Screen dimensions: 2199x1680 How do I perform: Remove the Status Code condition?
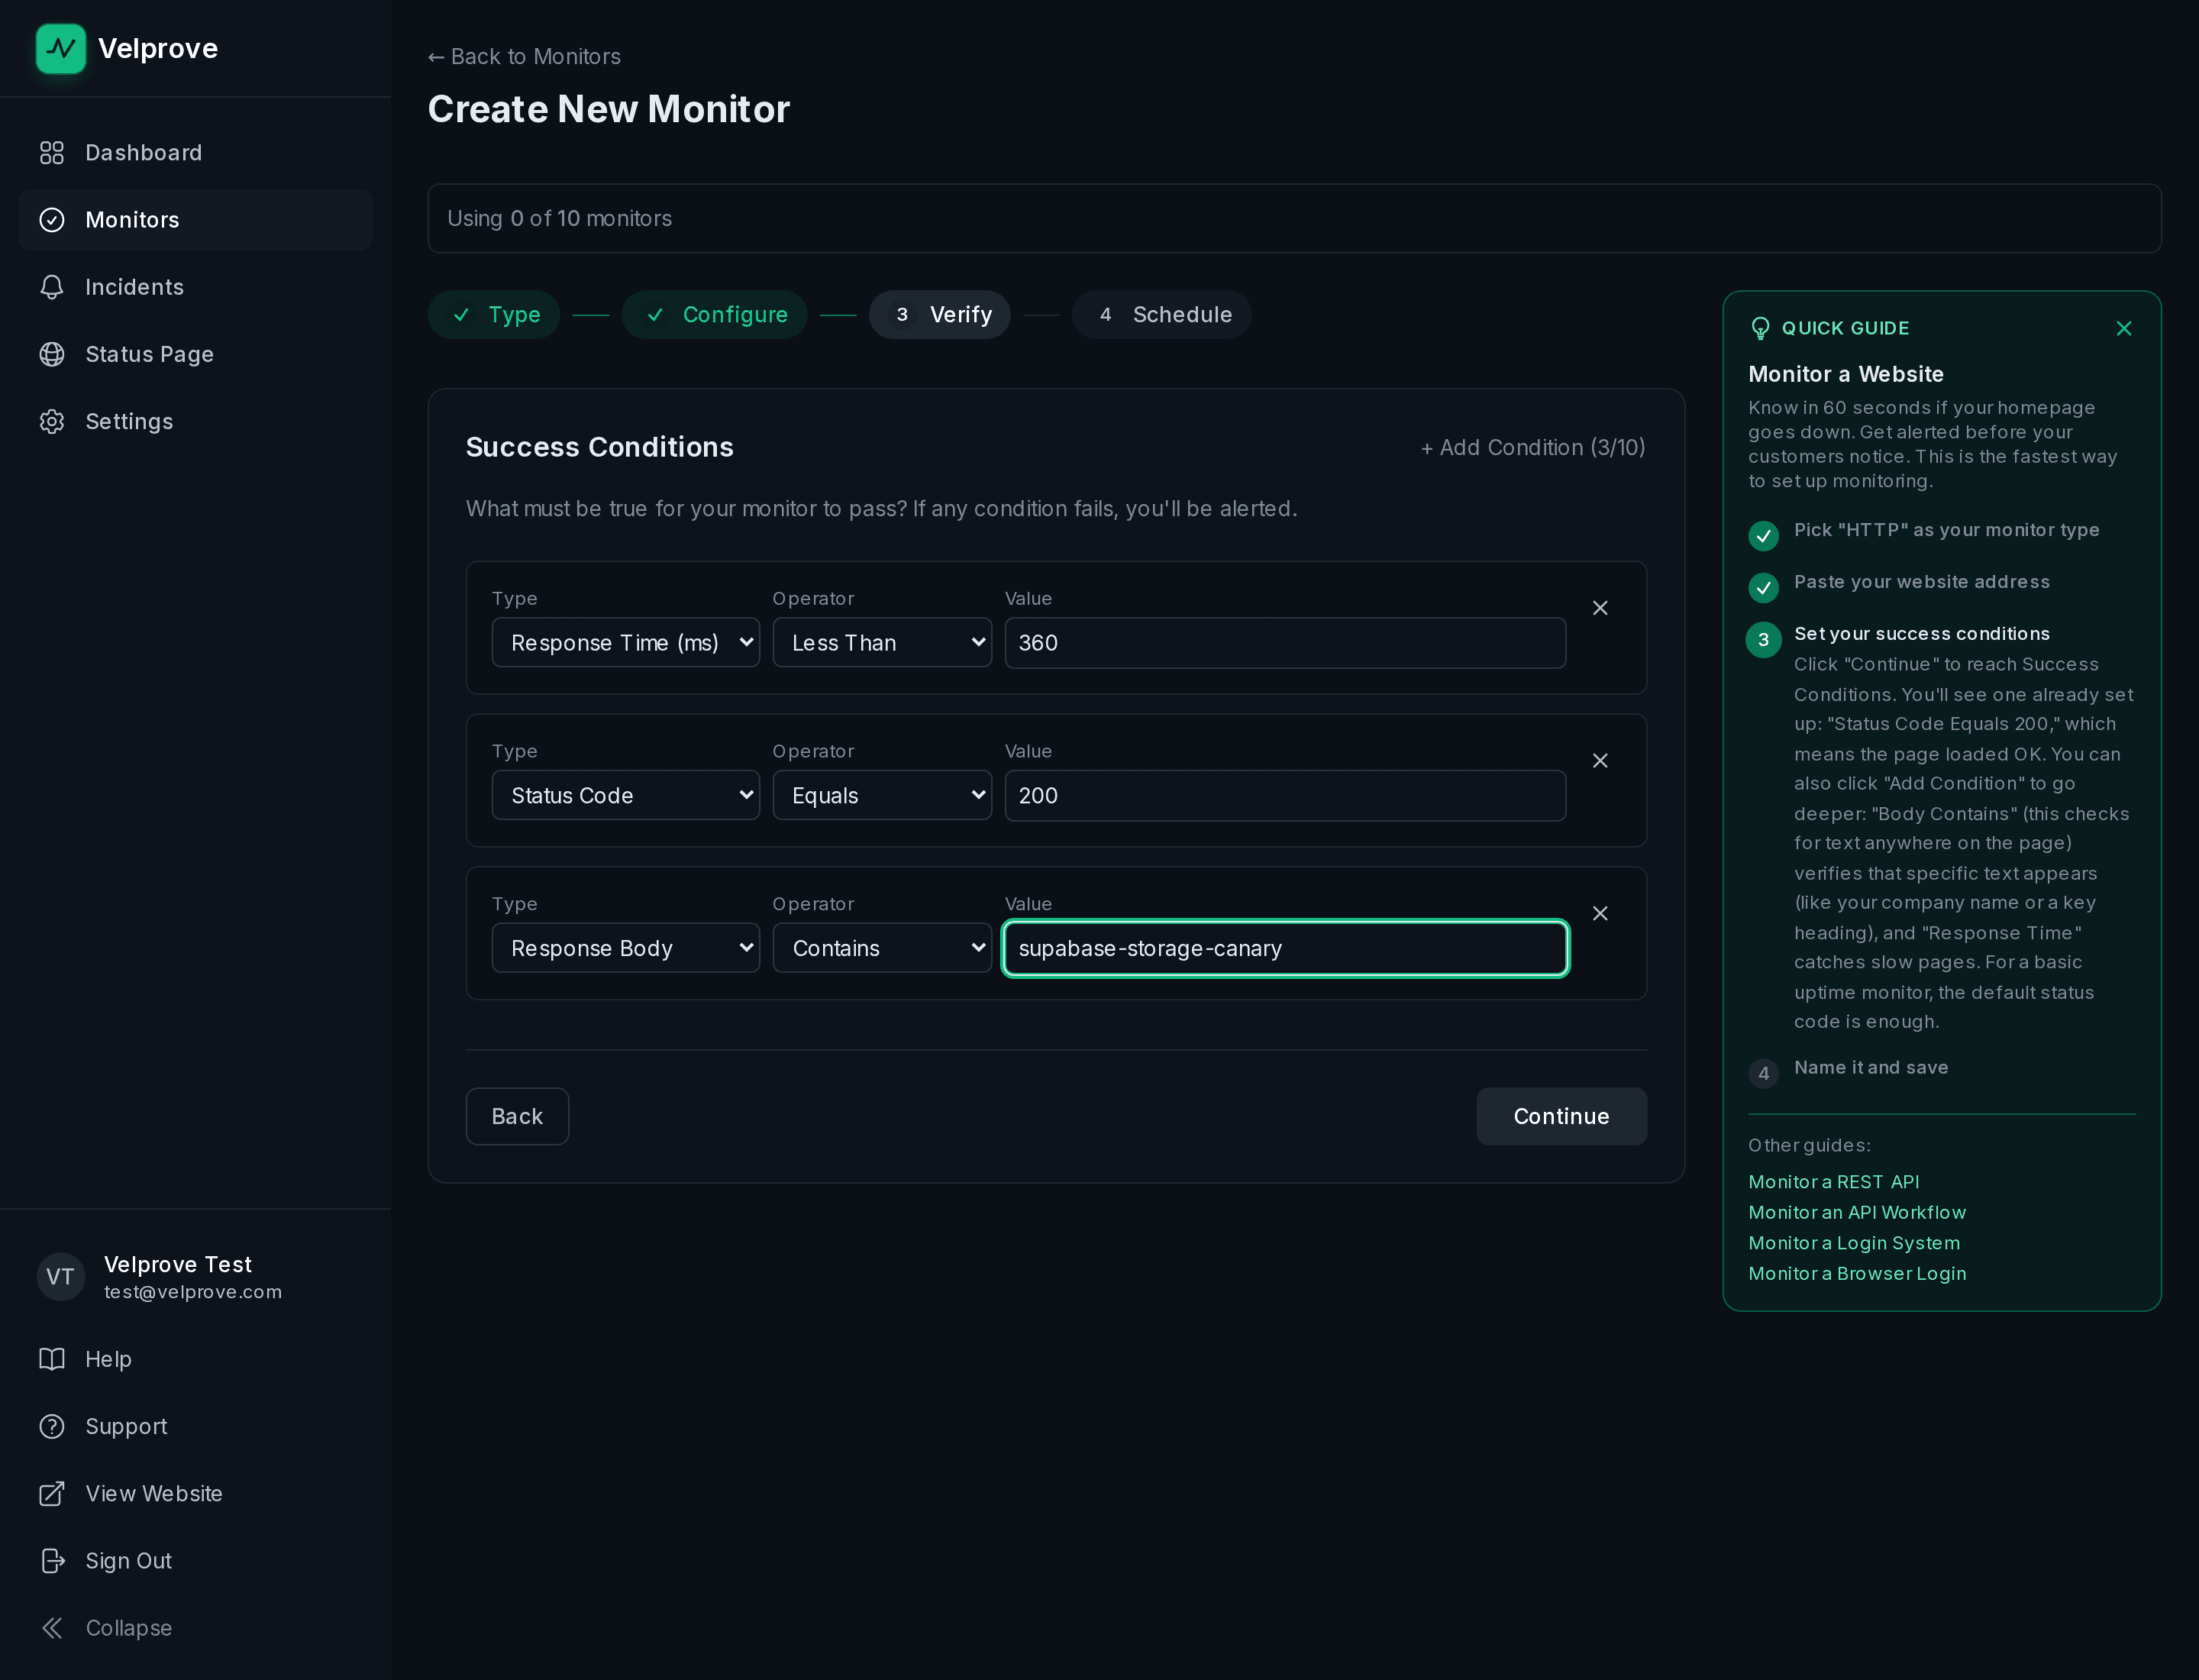click(x=1600, y=761)
